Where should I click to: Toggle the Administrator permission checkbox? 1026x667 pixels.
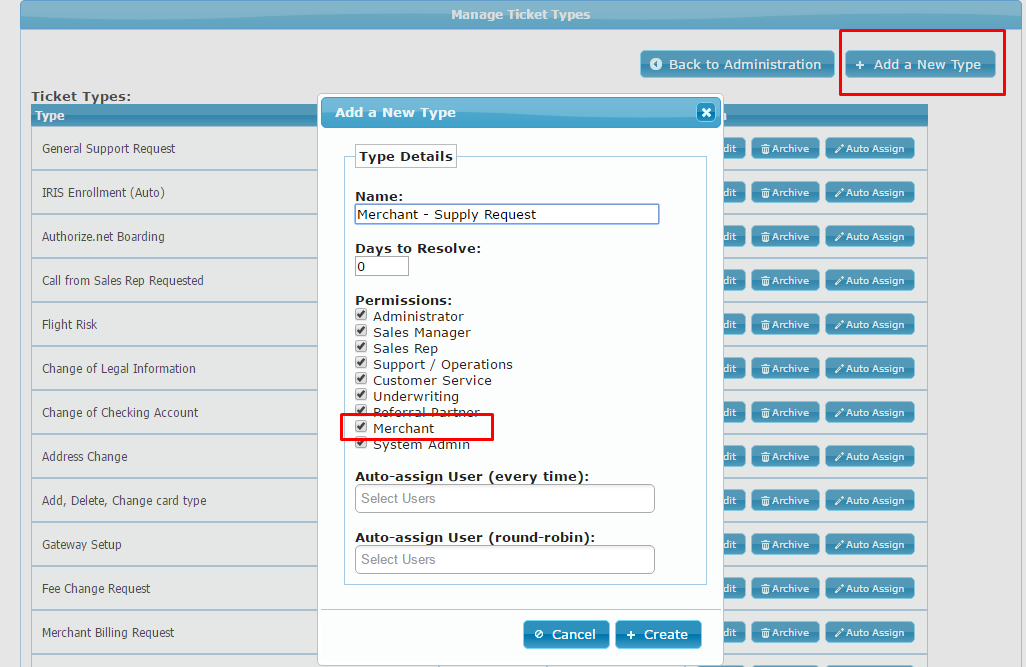click(x=362, y=315)
